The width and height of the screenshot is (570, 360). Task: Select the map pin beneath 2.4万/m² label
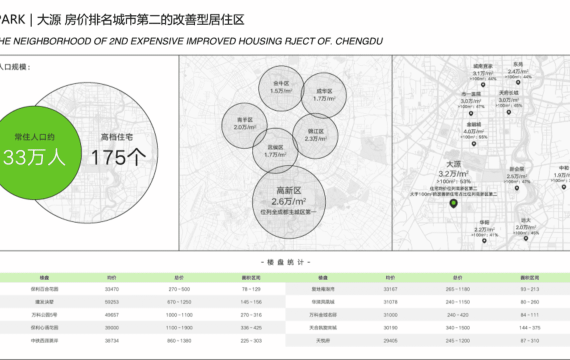[518, 82]
